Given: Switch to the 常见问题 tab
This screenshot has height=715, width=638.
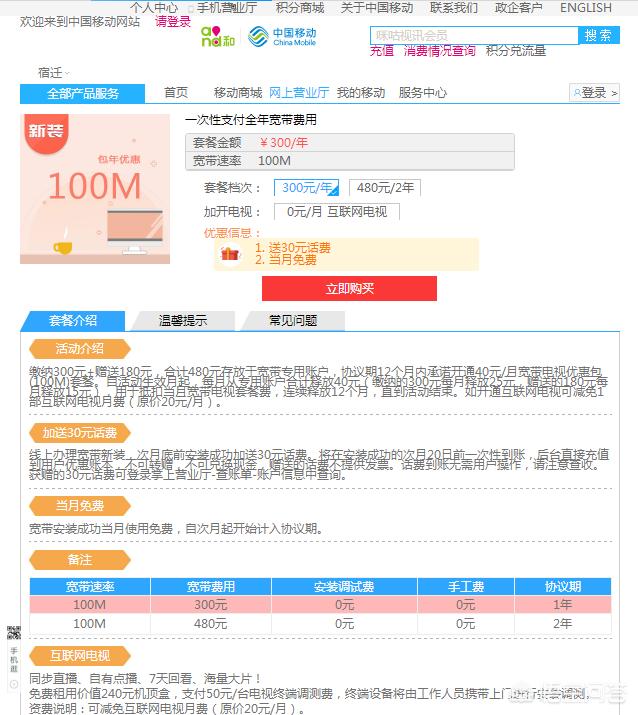Looking at the screenshot, I should pos(293,321).
